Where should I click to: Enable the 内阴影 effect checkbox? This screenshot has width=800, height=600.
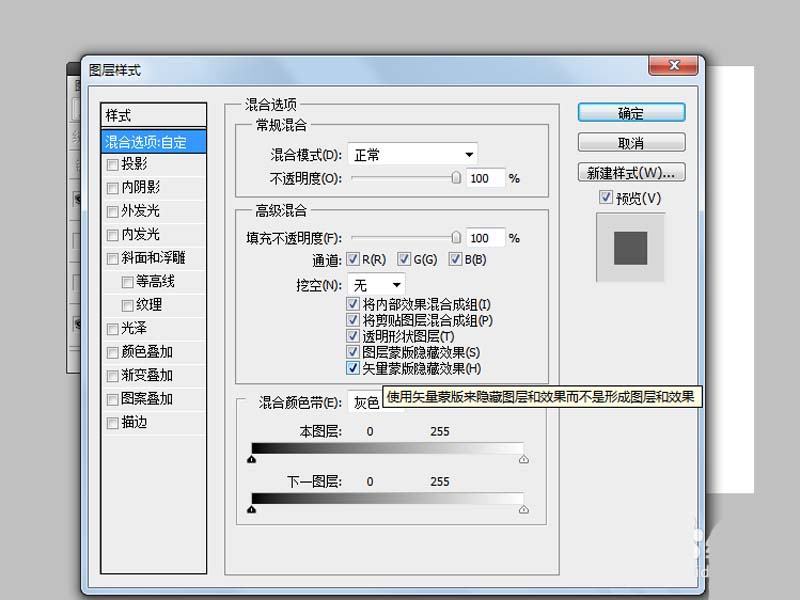coord(113,188)
